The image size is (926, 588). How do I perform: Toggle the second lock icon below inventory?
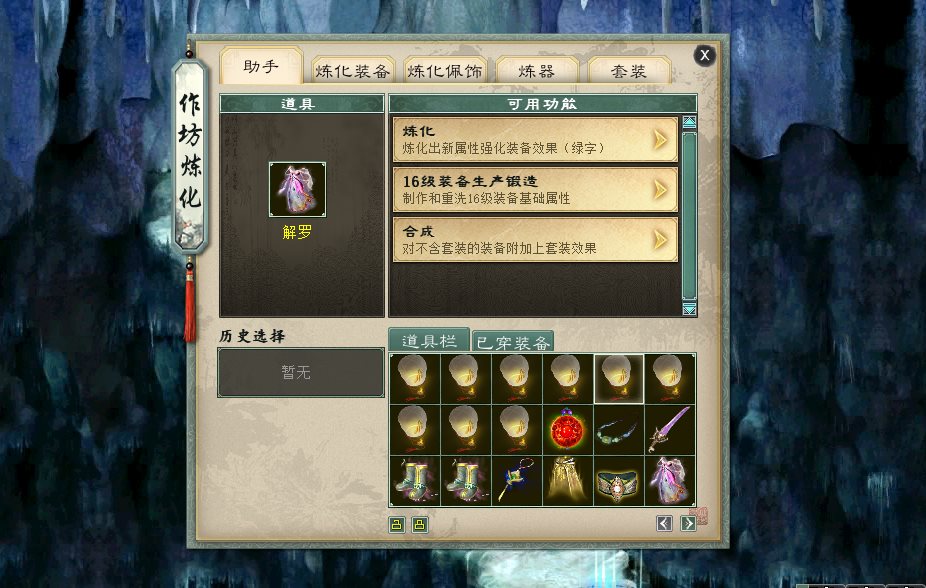click(419, 525)
